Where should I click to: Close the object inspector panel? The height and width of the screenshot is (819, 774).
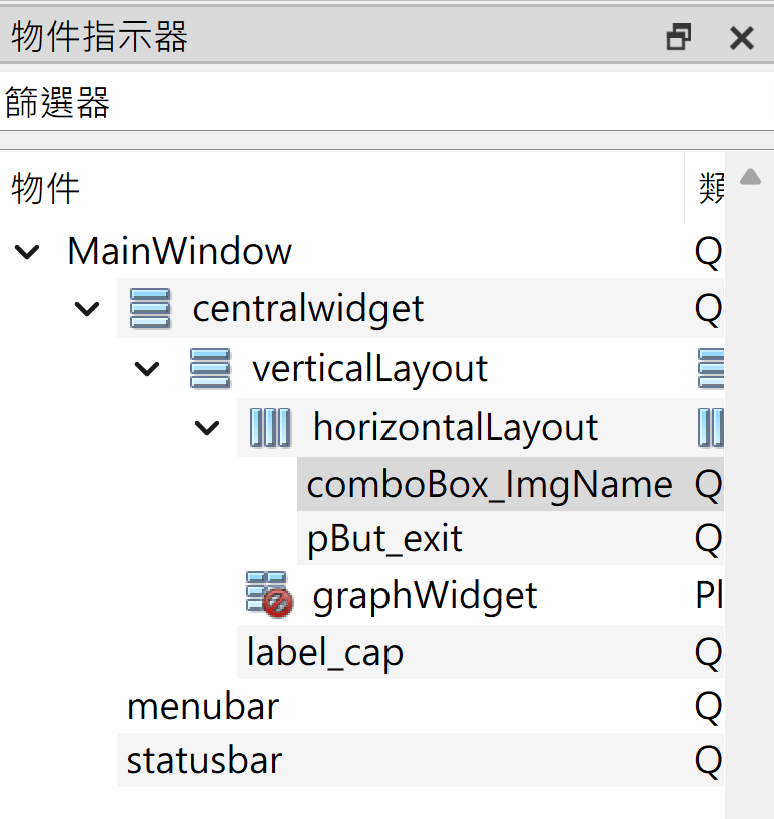coord(741,38)
